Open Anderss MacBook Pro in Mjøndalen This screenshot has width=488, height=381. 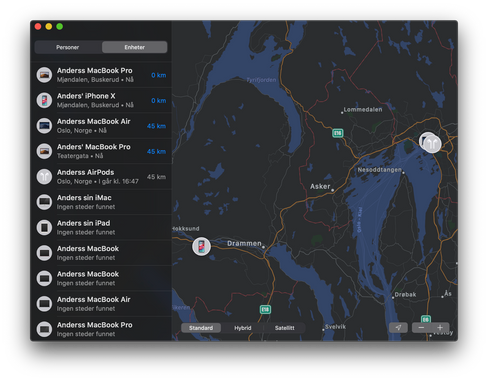point(101,75)
